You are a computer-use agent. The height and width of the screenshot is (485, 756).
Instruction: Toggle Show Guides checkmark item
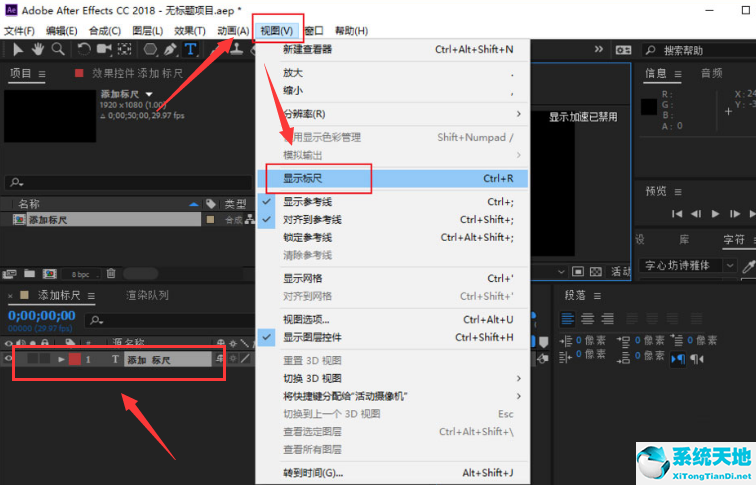click(x=392, y=202)
